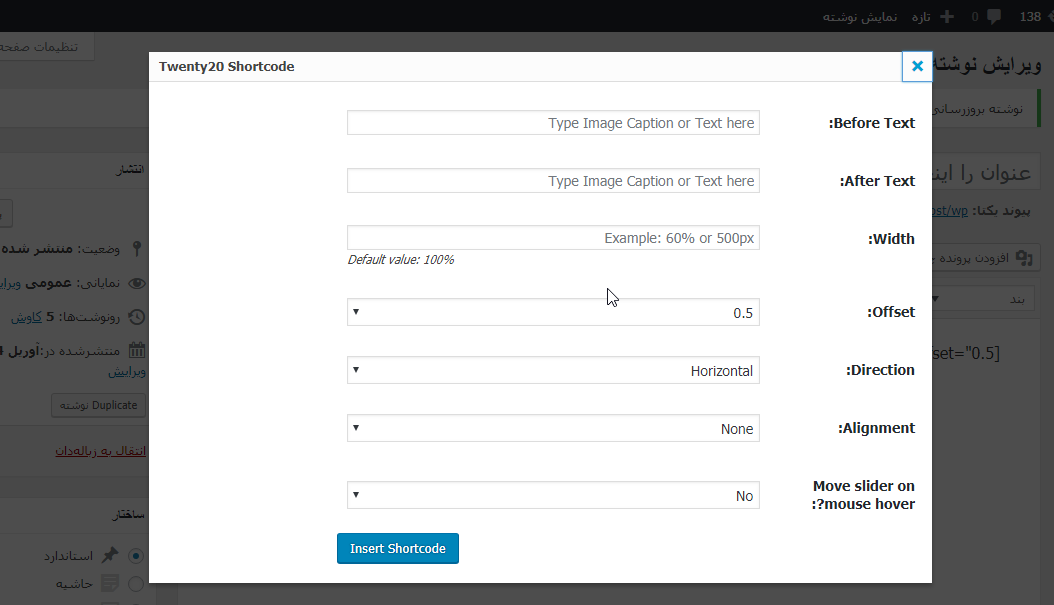
Task: Click the افزودن پرونده media button
Action: coord(984,257)
